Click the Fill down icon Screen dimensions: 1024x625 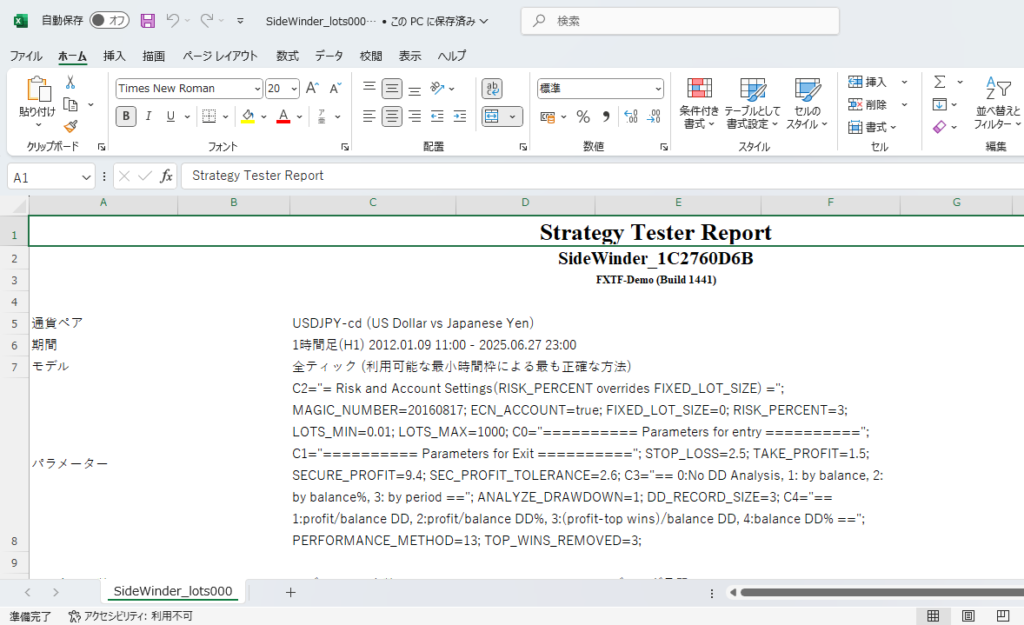[x=940, y=104]
